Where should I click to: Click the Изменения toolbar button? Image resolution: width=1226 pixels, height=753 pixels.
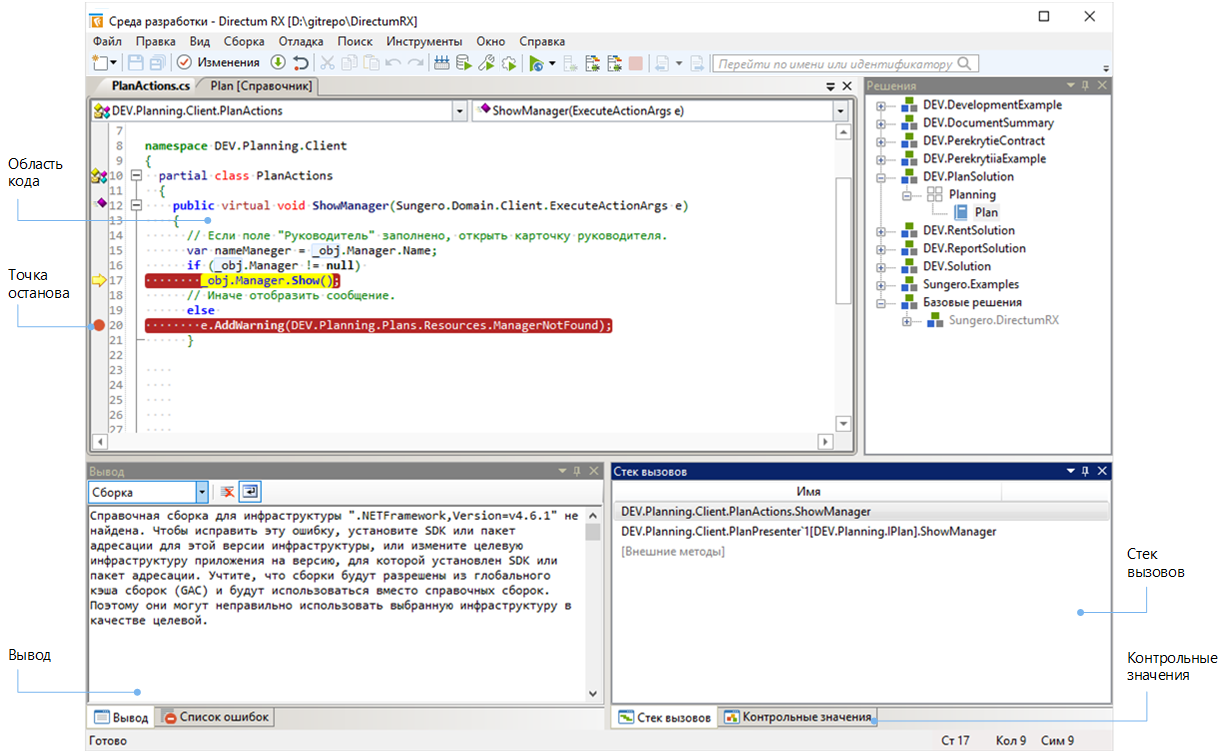(219, 63)
